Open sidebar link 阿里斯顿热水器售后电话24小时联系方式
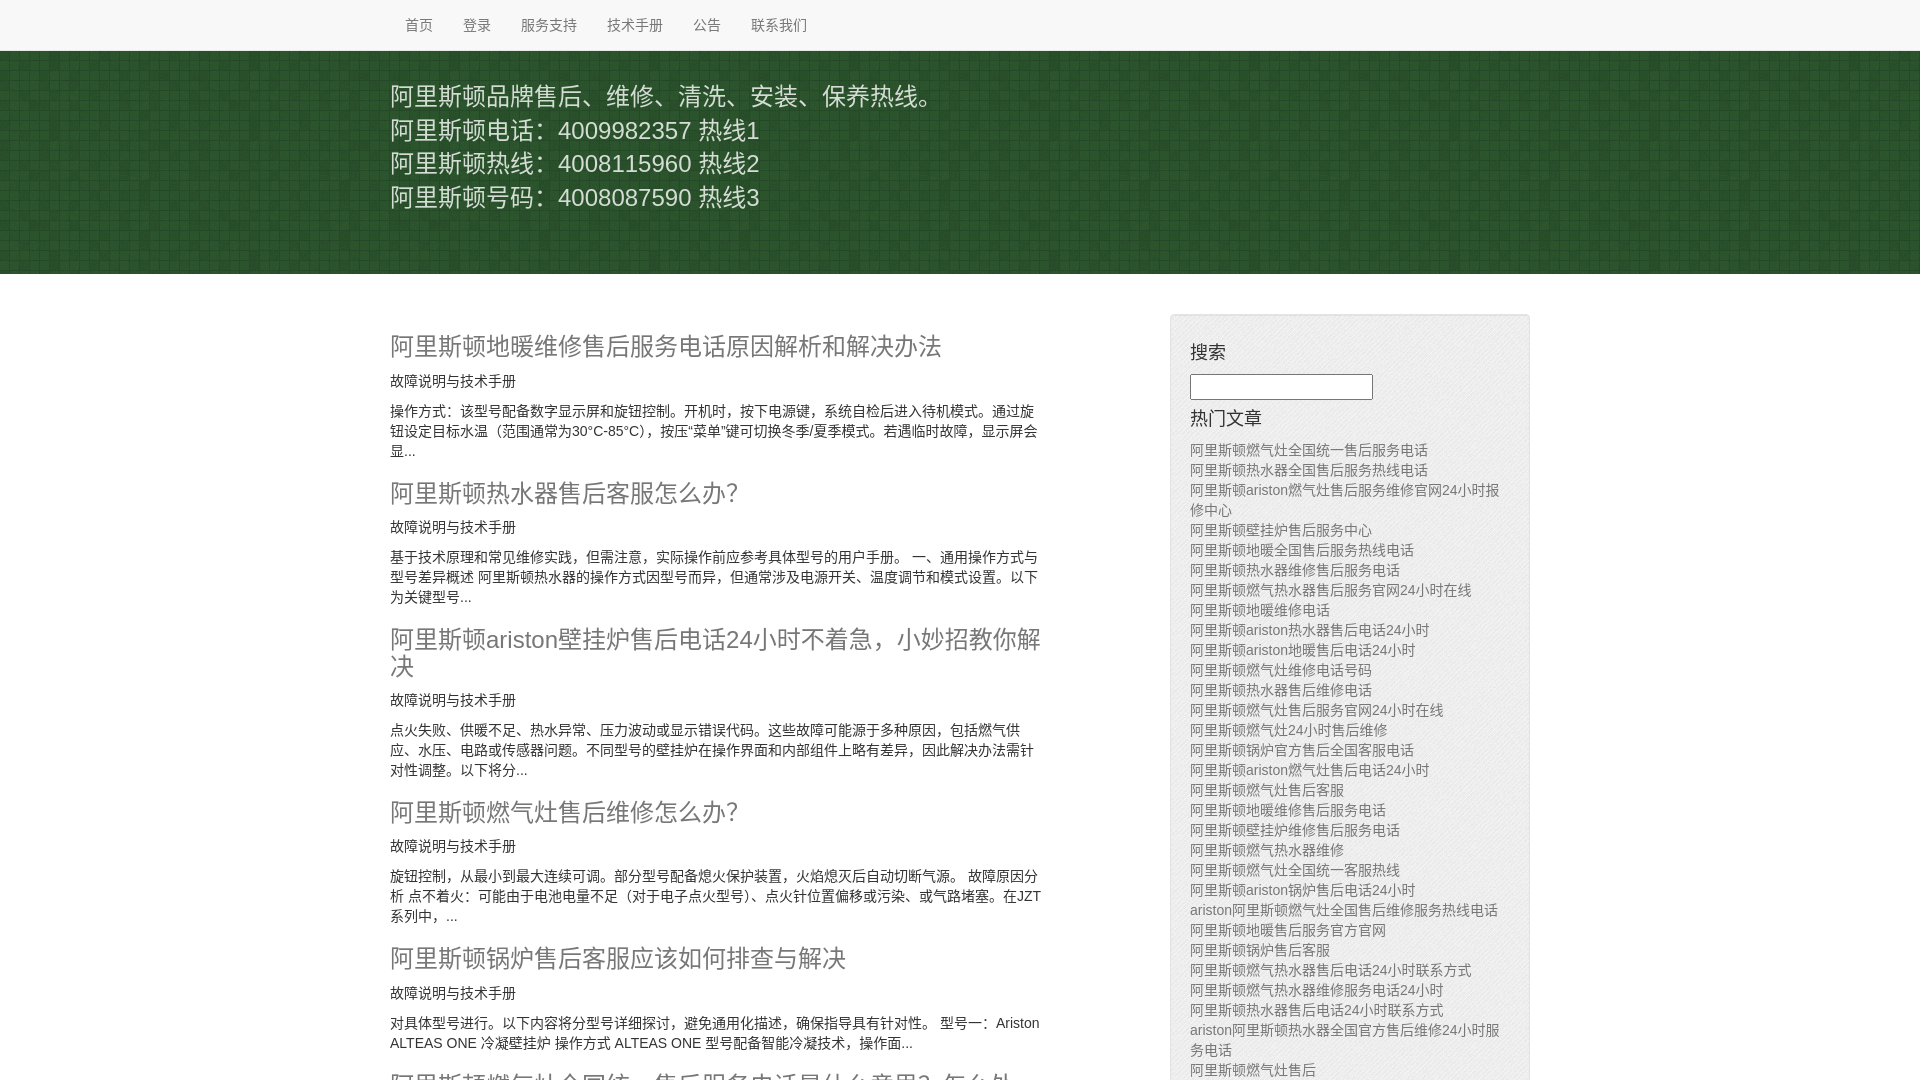Screen dimensions: 1920x1080 point(1317,1010)
